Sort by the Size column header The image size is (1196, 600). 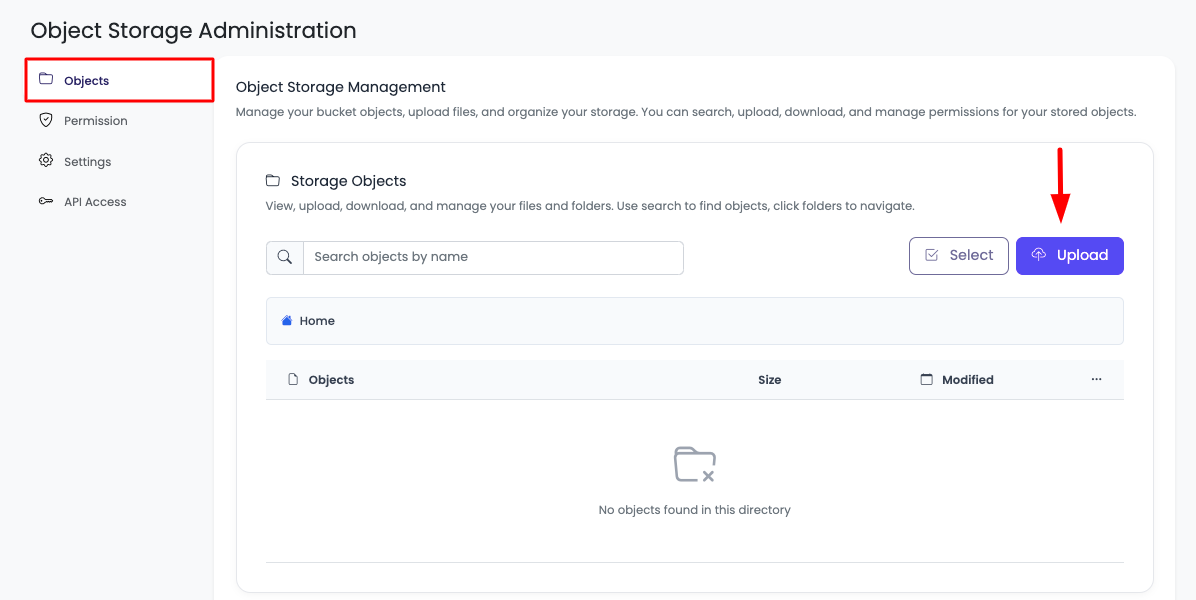(x=769, y=380)
